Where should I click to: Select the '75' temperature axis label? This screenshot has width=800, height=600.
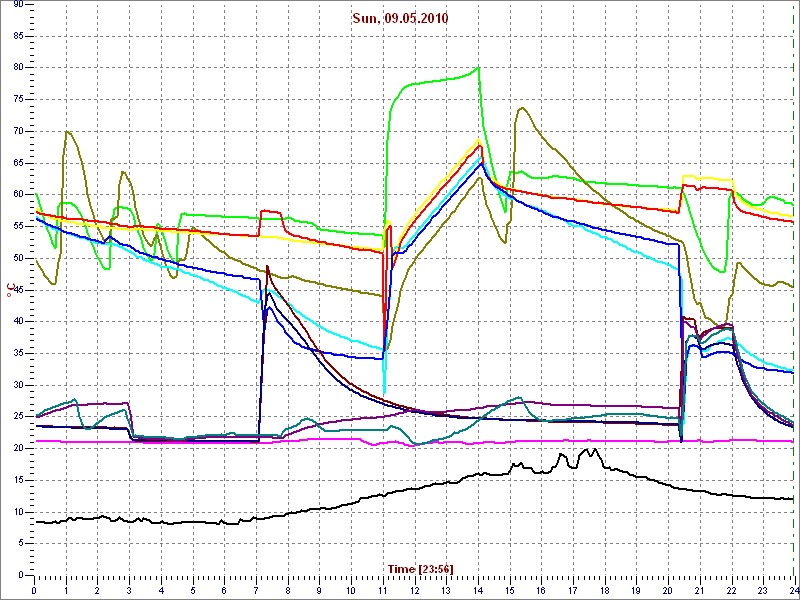tap(18, 100)
